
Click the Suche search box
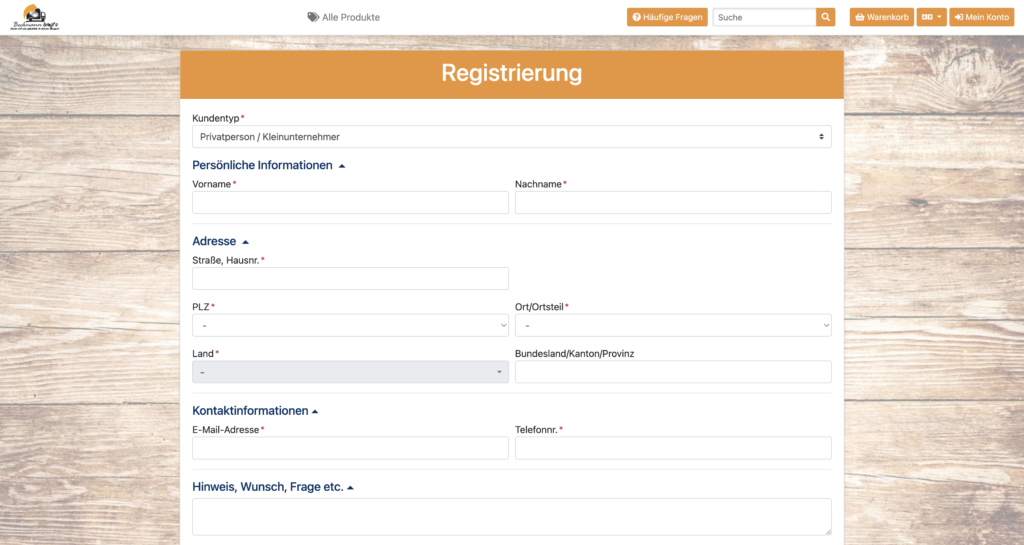(x=764, y=17)
